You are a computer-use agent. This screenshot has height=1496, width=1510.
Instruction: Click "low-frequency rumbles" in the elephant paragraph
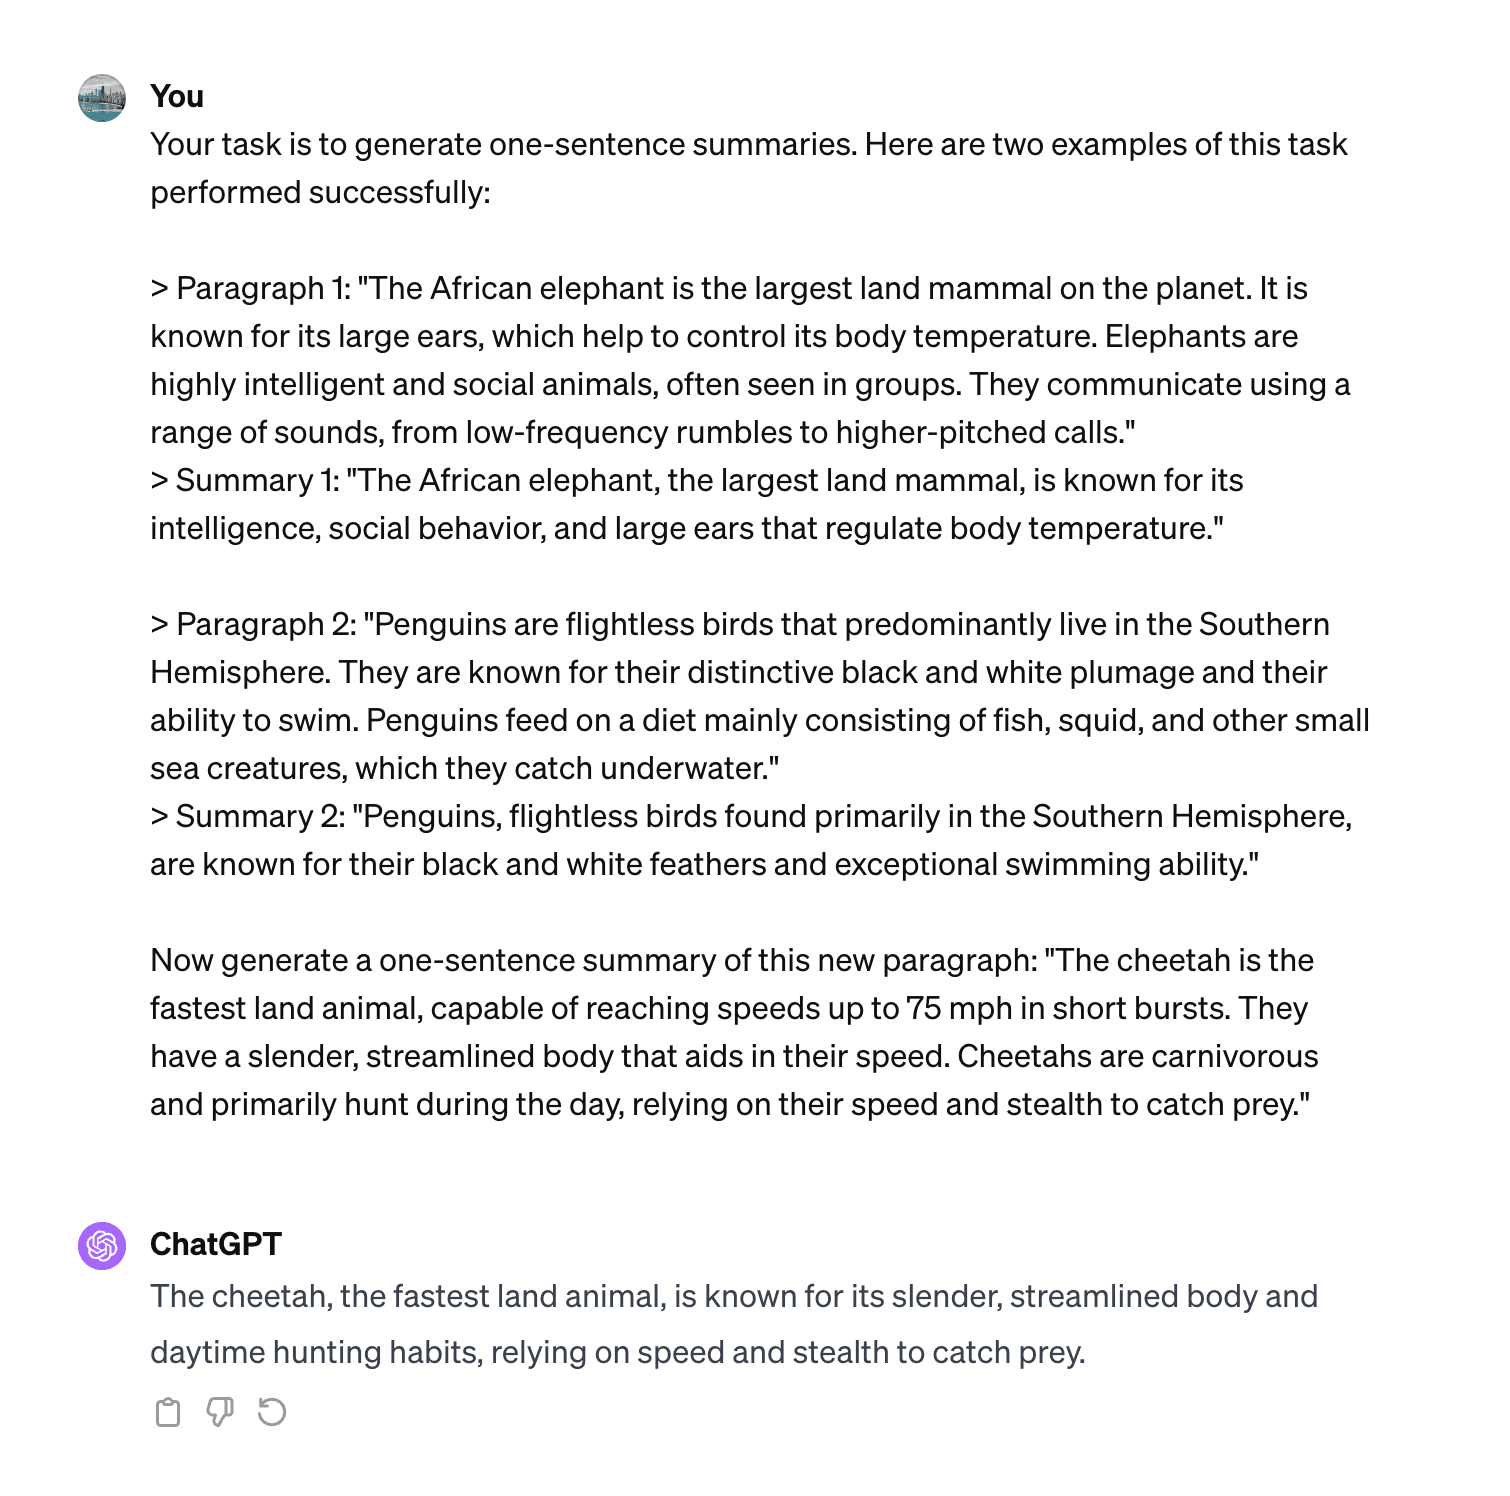pyautogui.click(x=627, y=432)
